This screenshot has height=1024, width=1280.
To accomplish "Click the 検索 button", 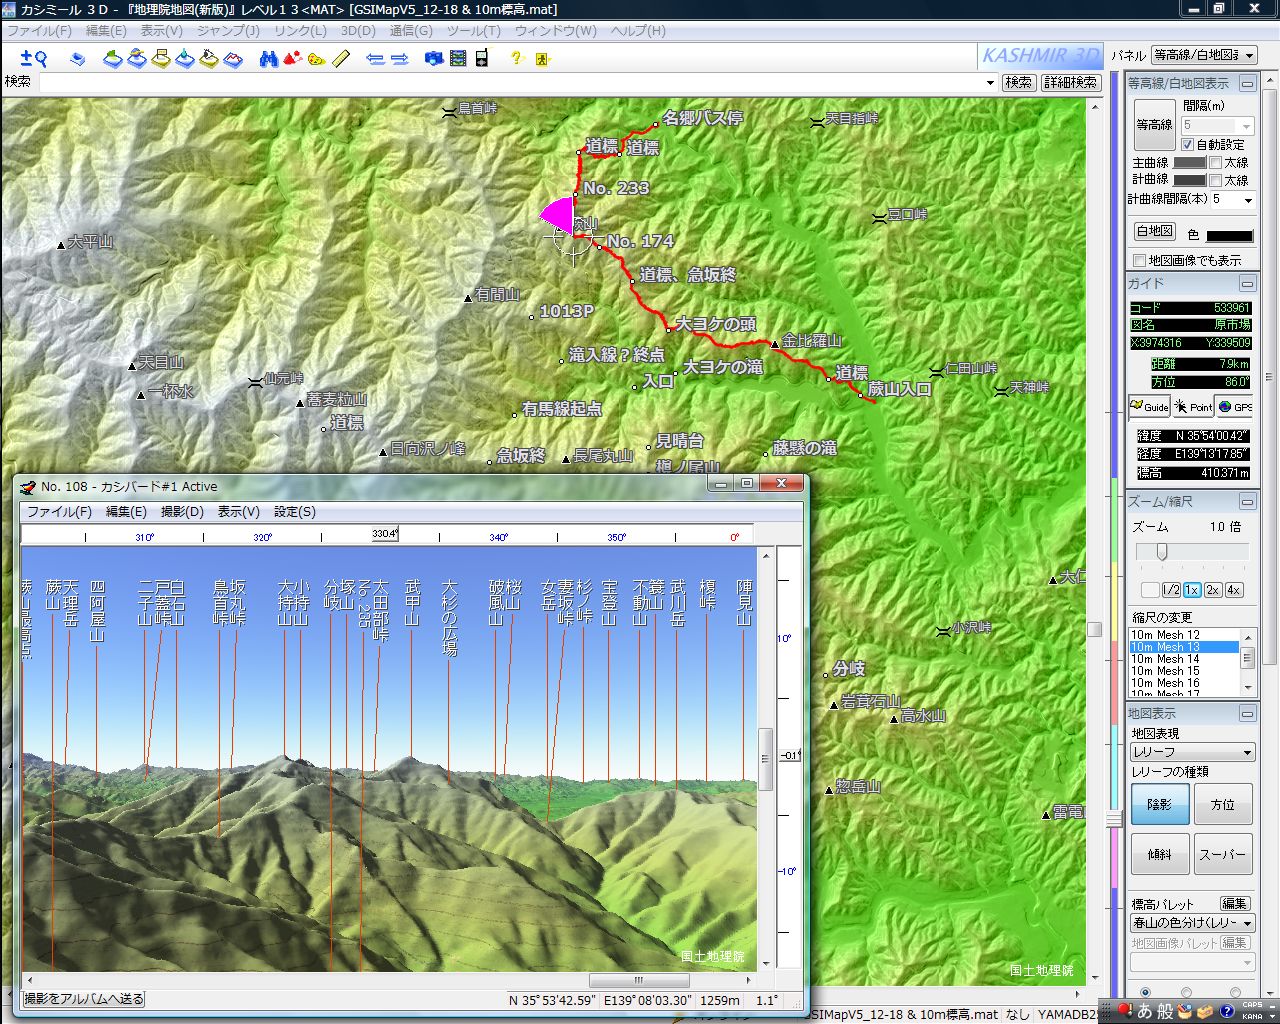I will coord(1018,82).
